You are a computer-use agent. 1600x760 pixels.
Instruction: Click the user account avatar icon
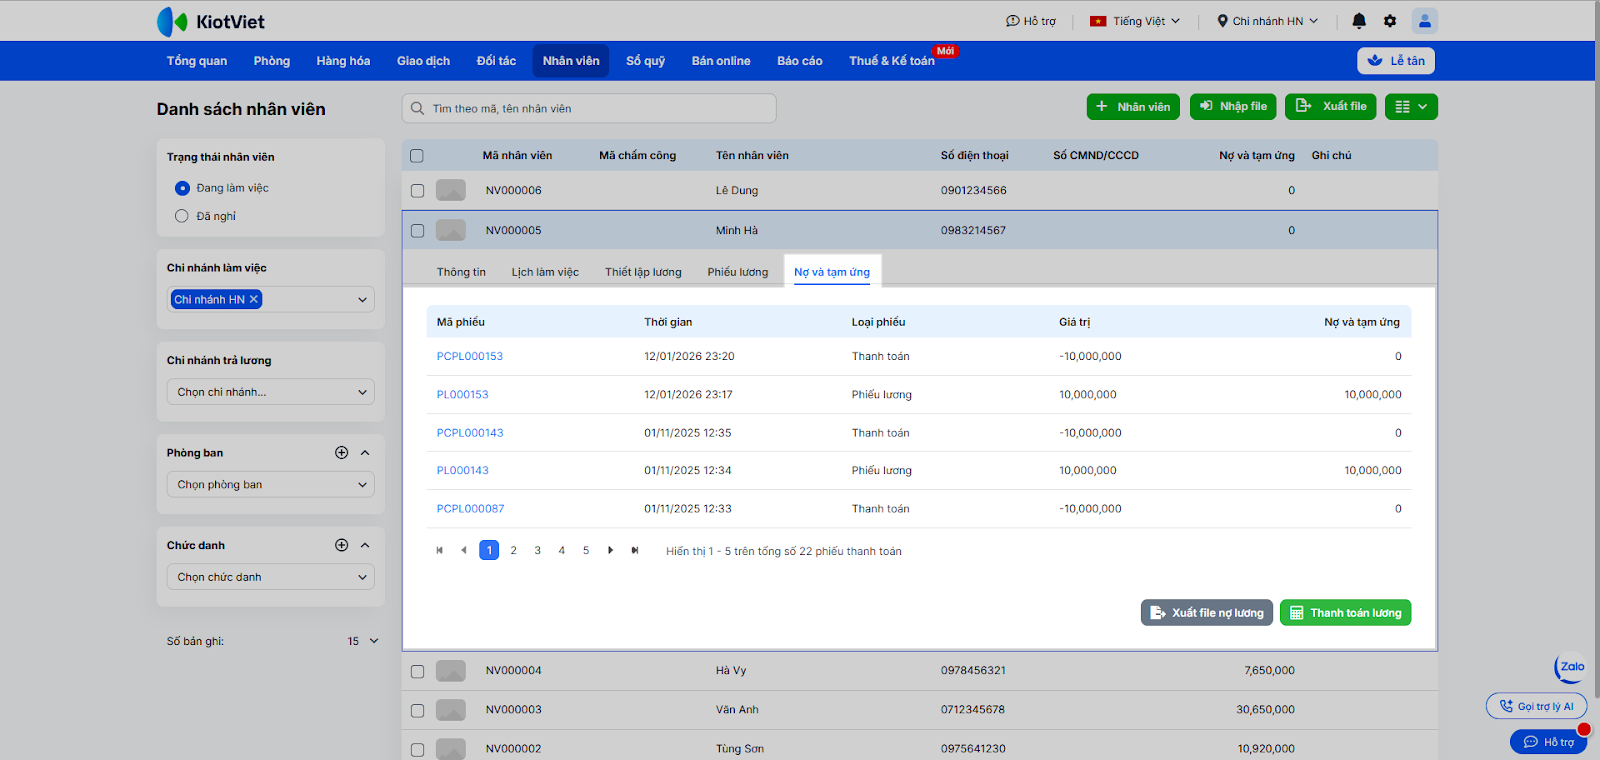pos(1424,21)
